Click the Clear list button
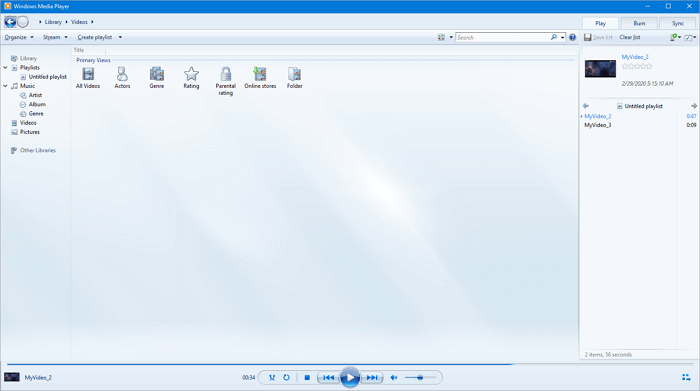700x391 pixels. point(630,37)
